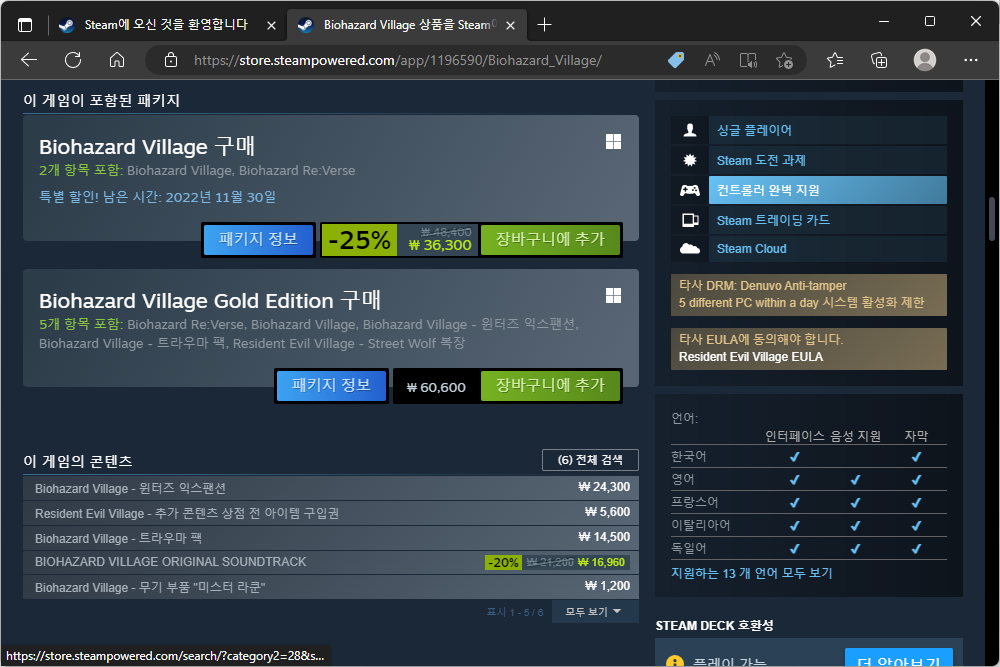Open the tab actions menu icon
Screen dimensions: 1000x667
click(x=25, y=25)
